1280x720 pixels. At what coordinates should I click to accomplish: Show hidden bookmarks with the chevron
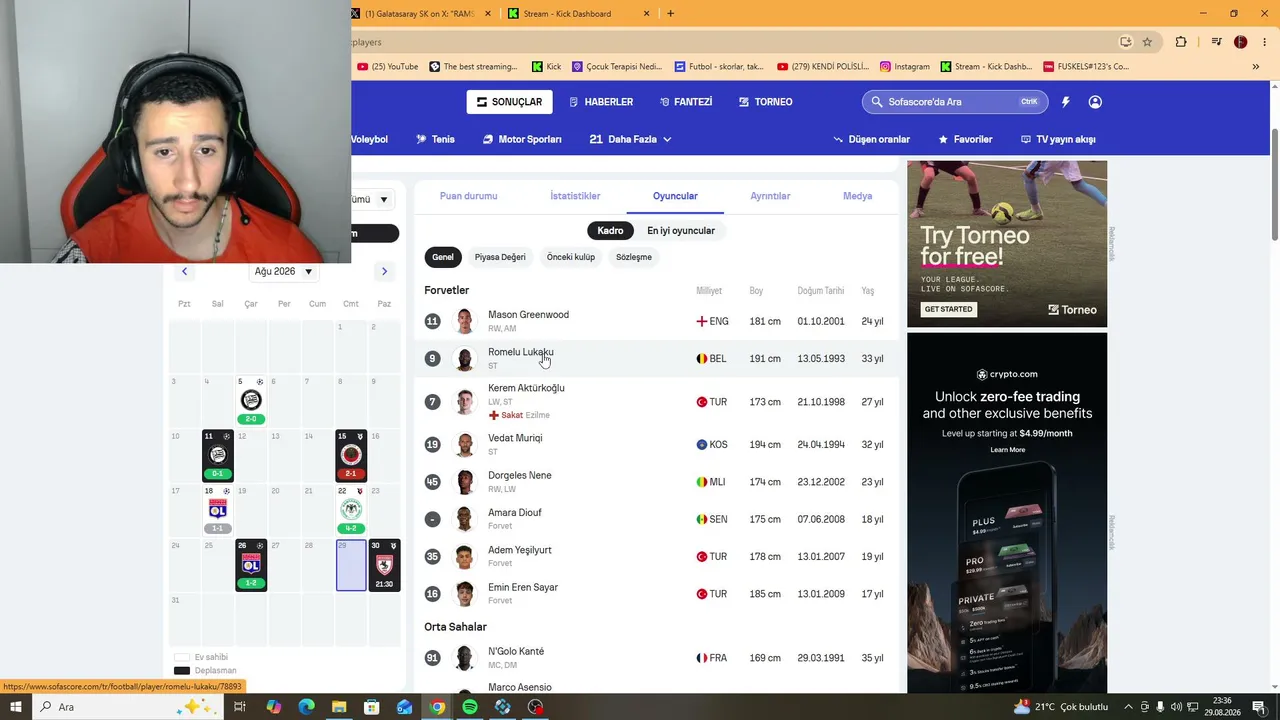(1256, 67)
